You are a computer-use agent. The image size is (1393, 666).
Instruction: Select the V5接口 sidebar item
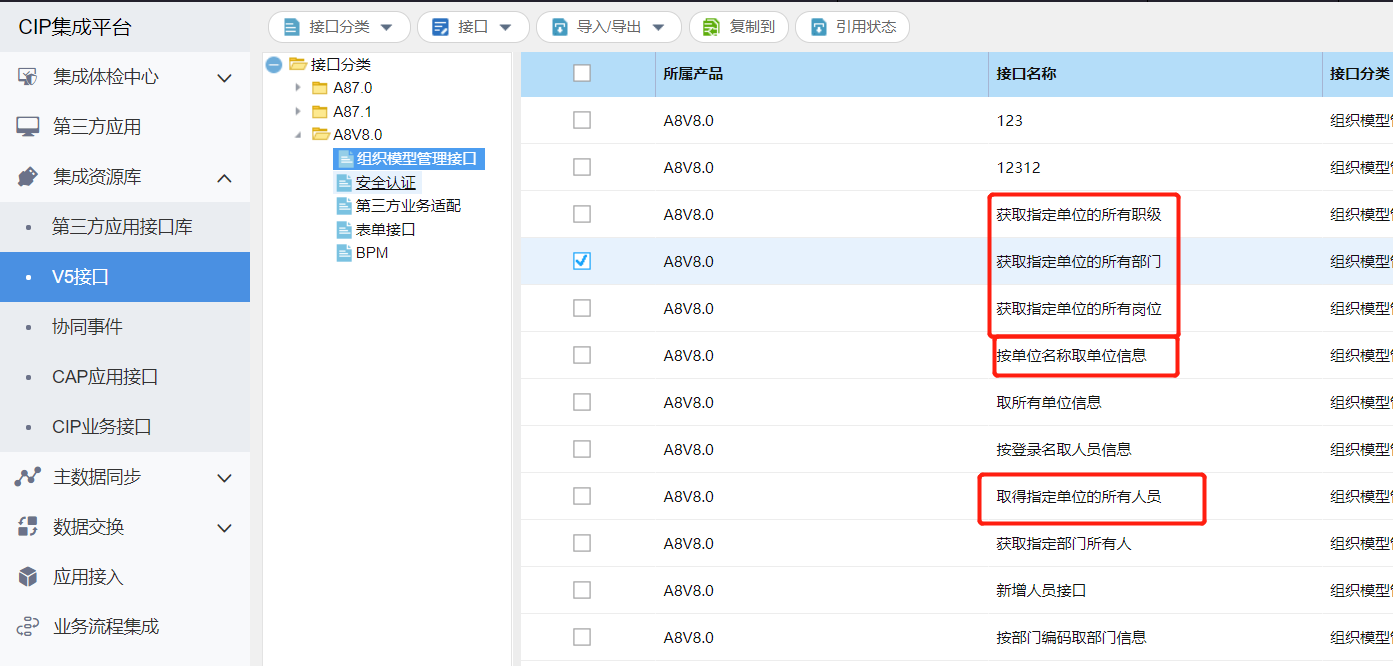pos(125,277)
